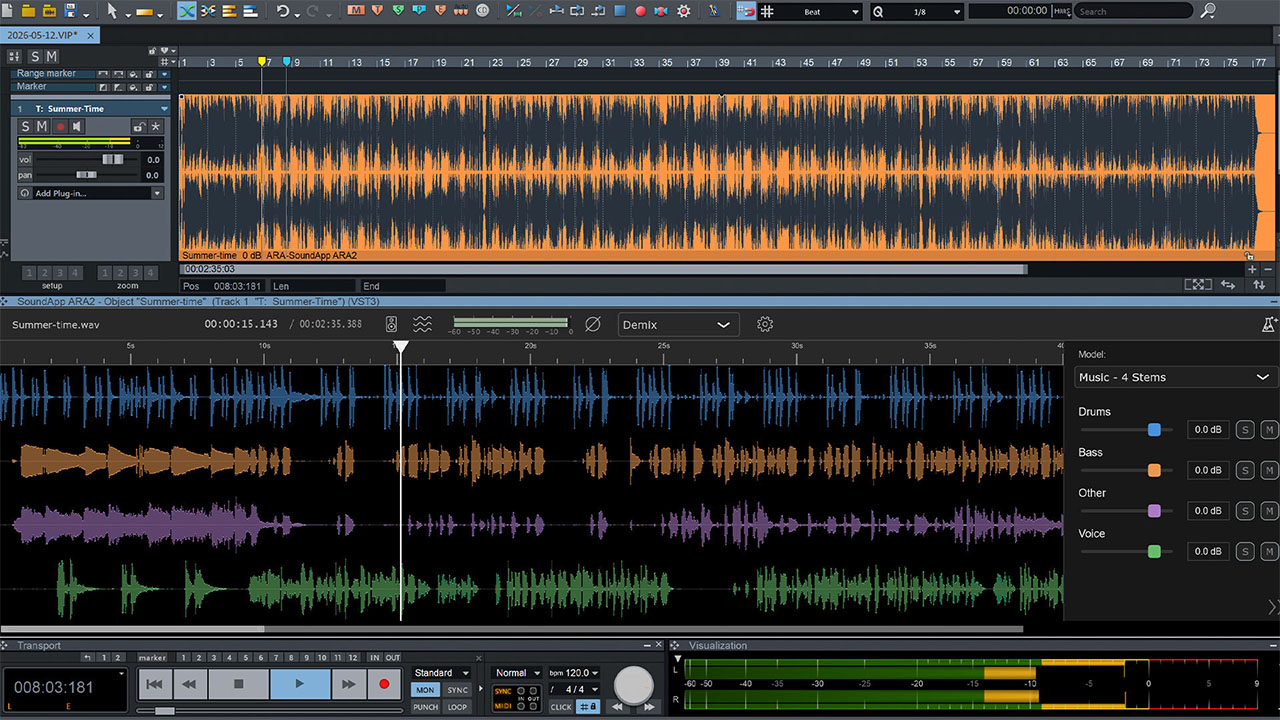
Task: Click the red record circle in the top toolbar
Action: click(641, 11)
